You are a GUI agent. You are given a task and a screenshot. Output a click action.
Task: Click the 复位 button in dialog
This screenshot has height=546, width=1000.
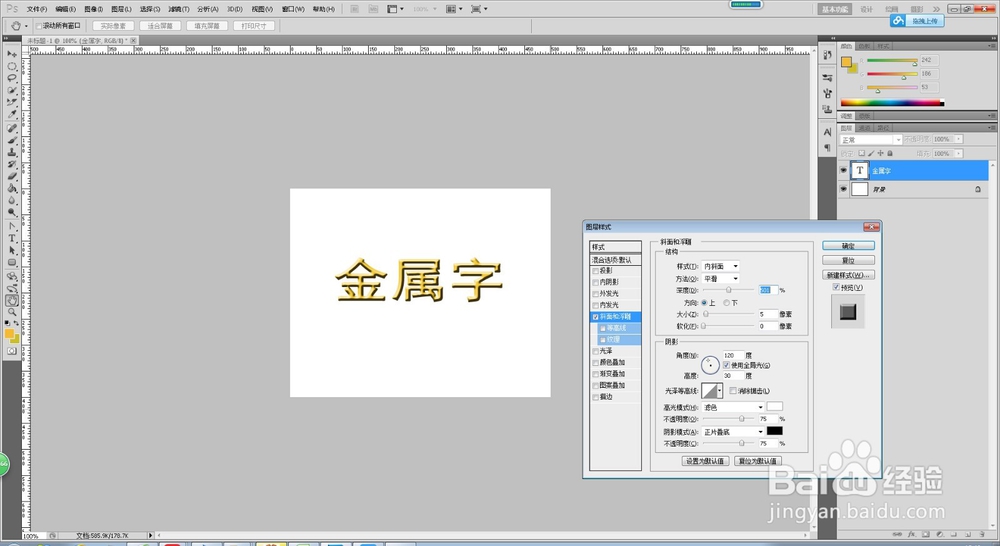pyautogui.click(x=848, y=260)
